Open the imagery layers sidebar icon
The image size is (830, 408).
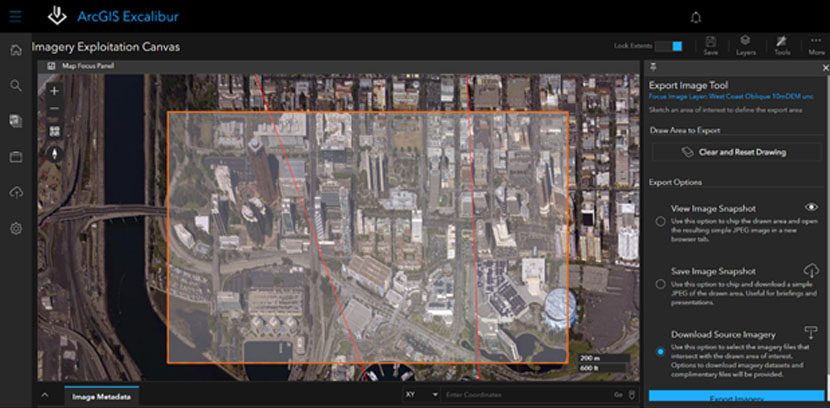[16, 121]
